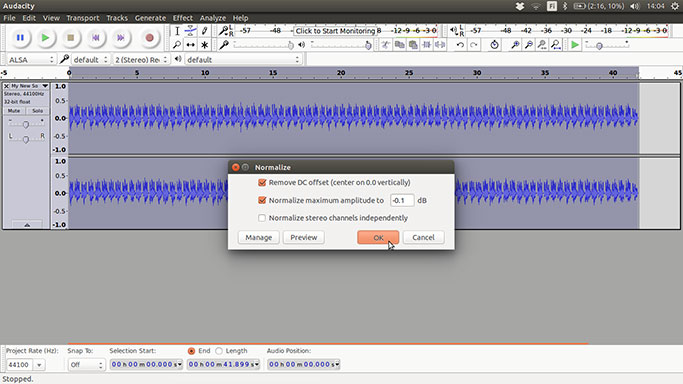Click the Zoom Out toolbar icon
The width and height of the screenshot is (683, 384).
coord(528,45)
